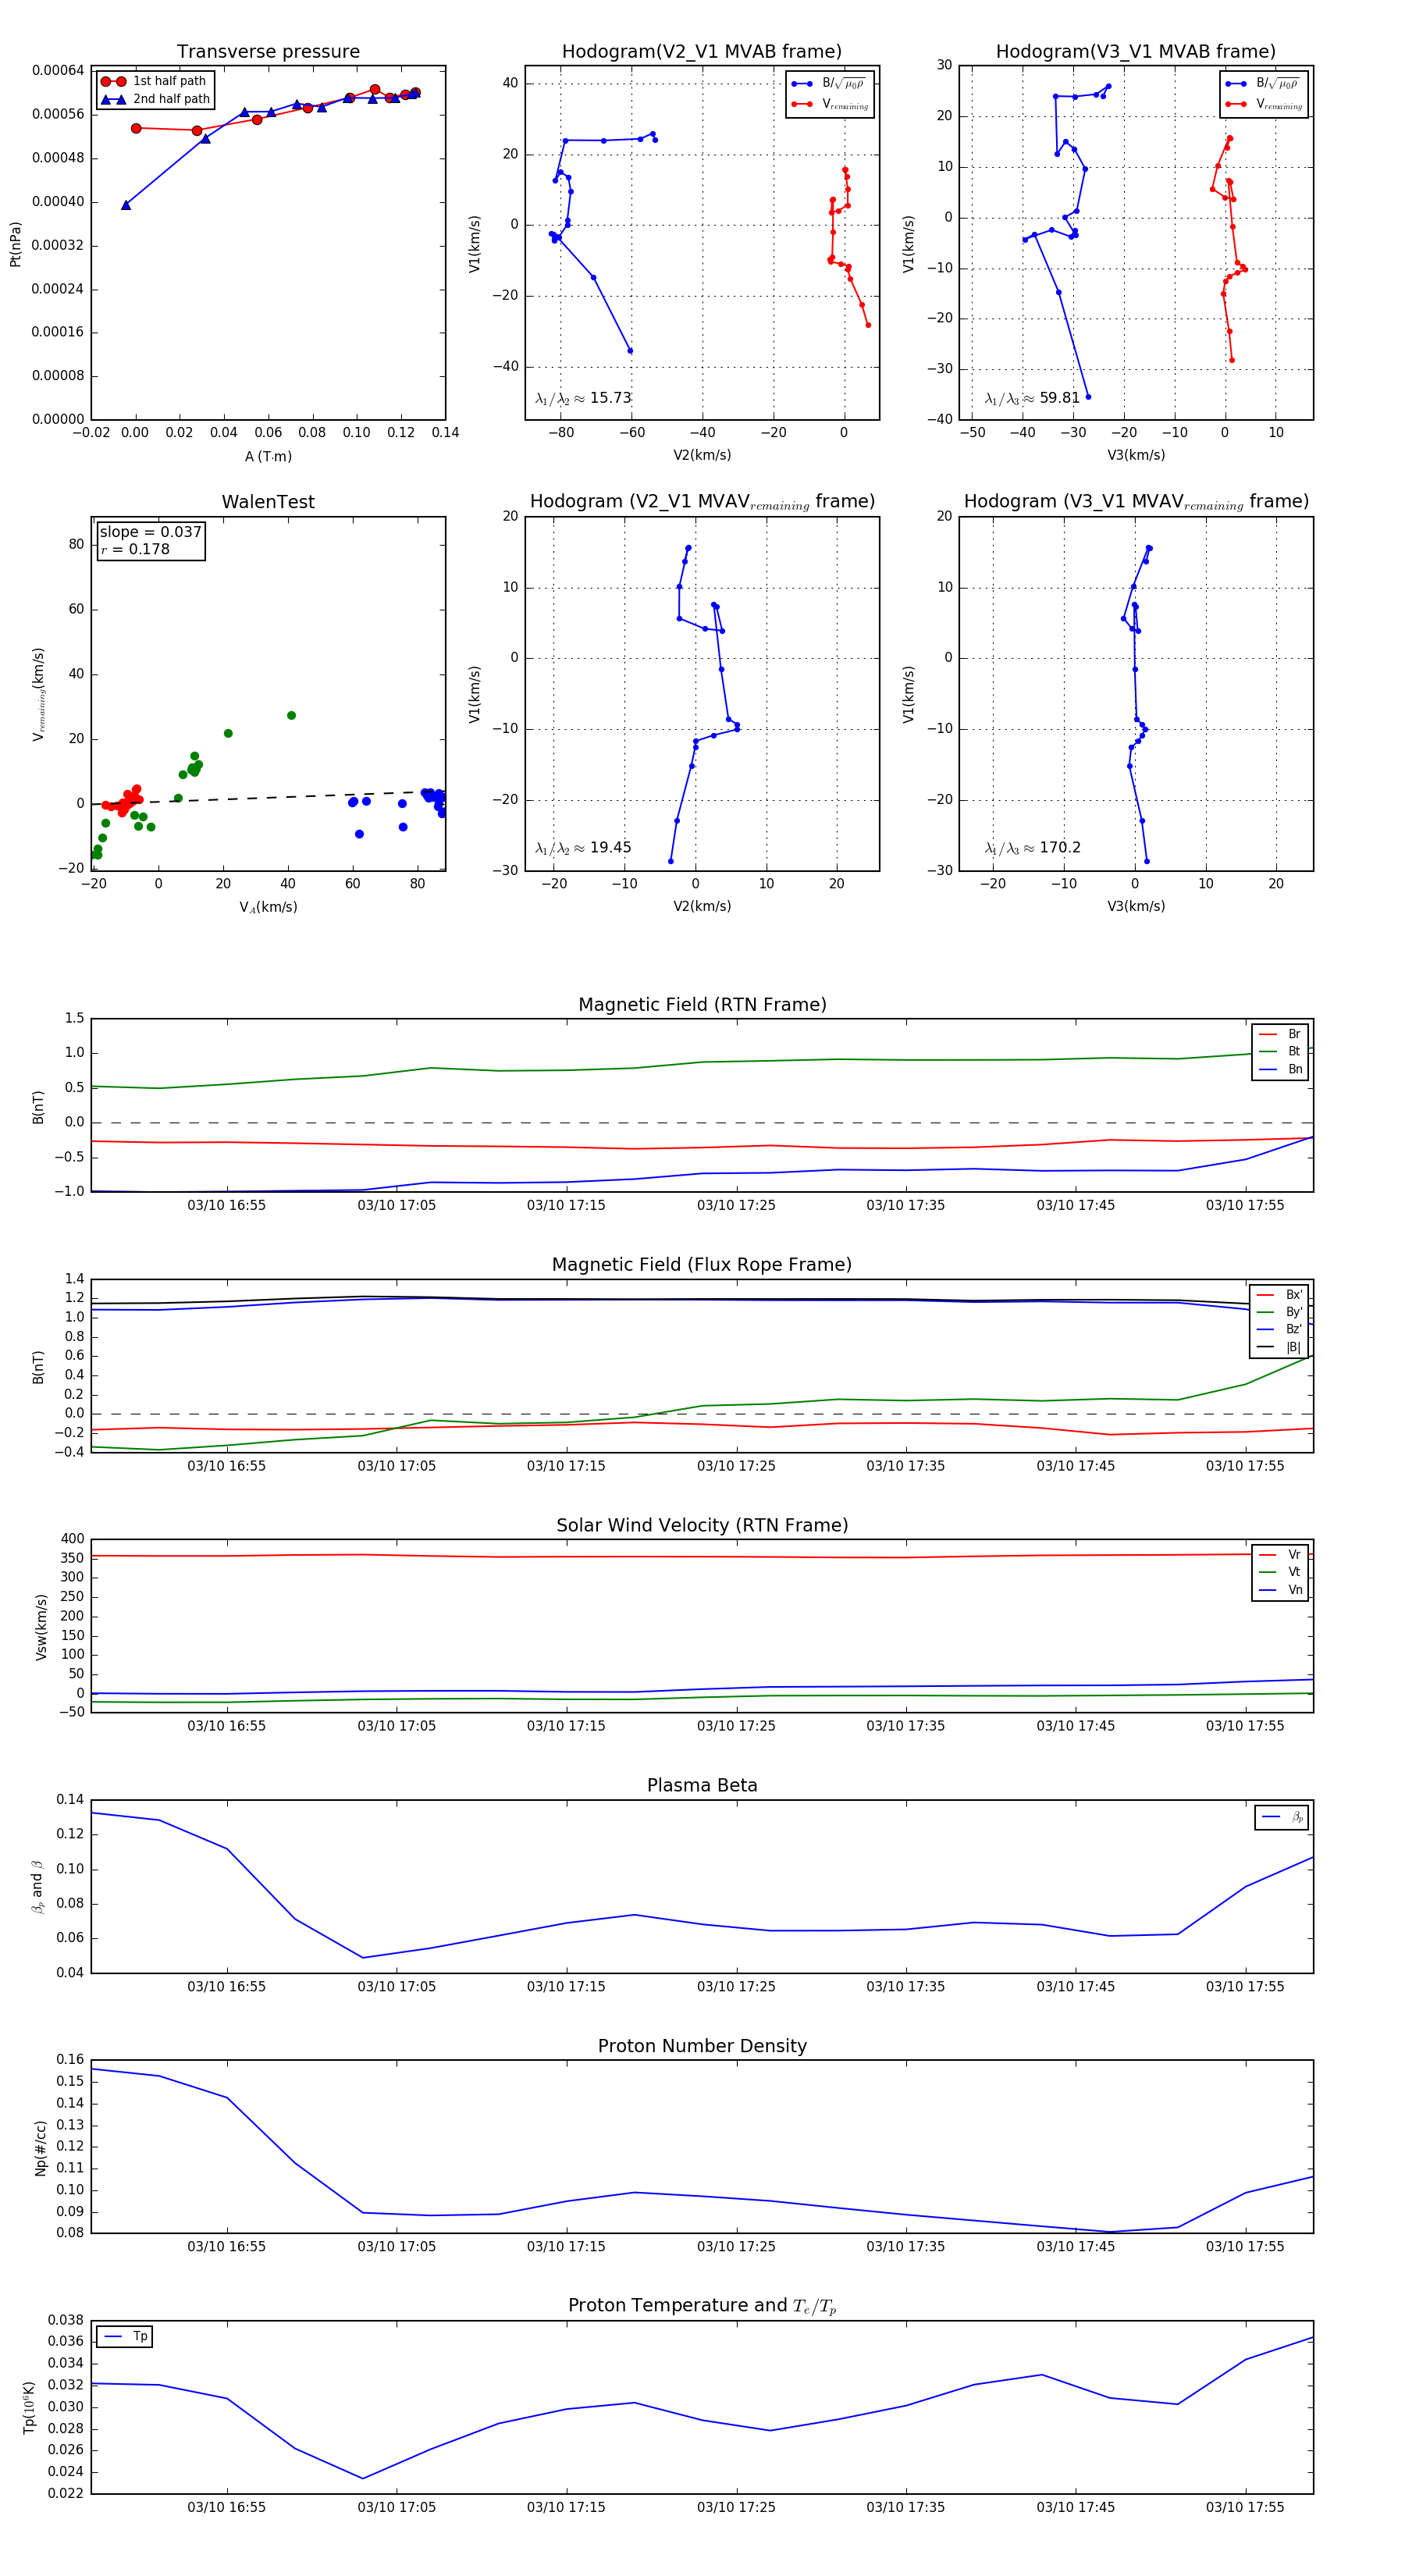Click the 'WalenTest' plot title

pos(268,502)
